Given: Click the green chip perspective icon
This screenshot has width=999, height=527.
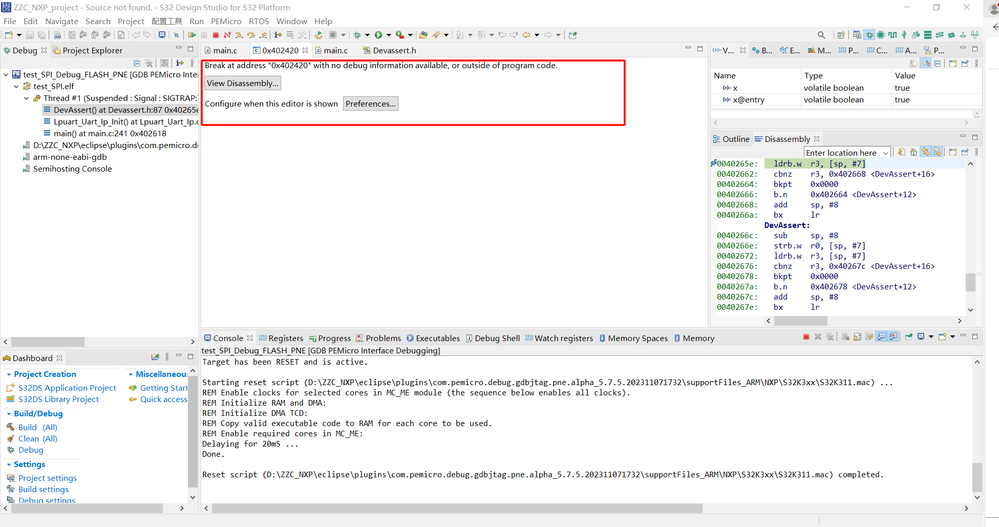Looking at the screenshot, I should [x=880, y=35].
